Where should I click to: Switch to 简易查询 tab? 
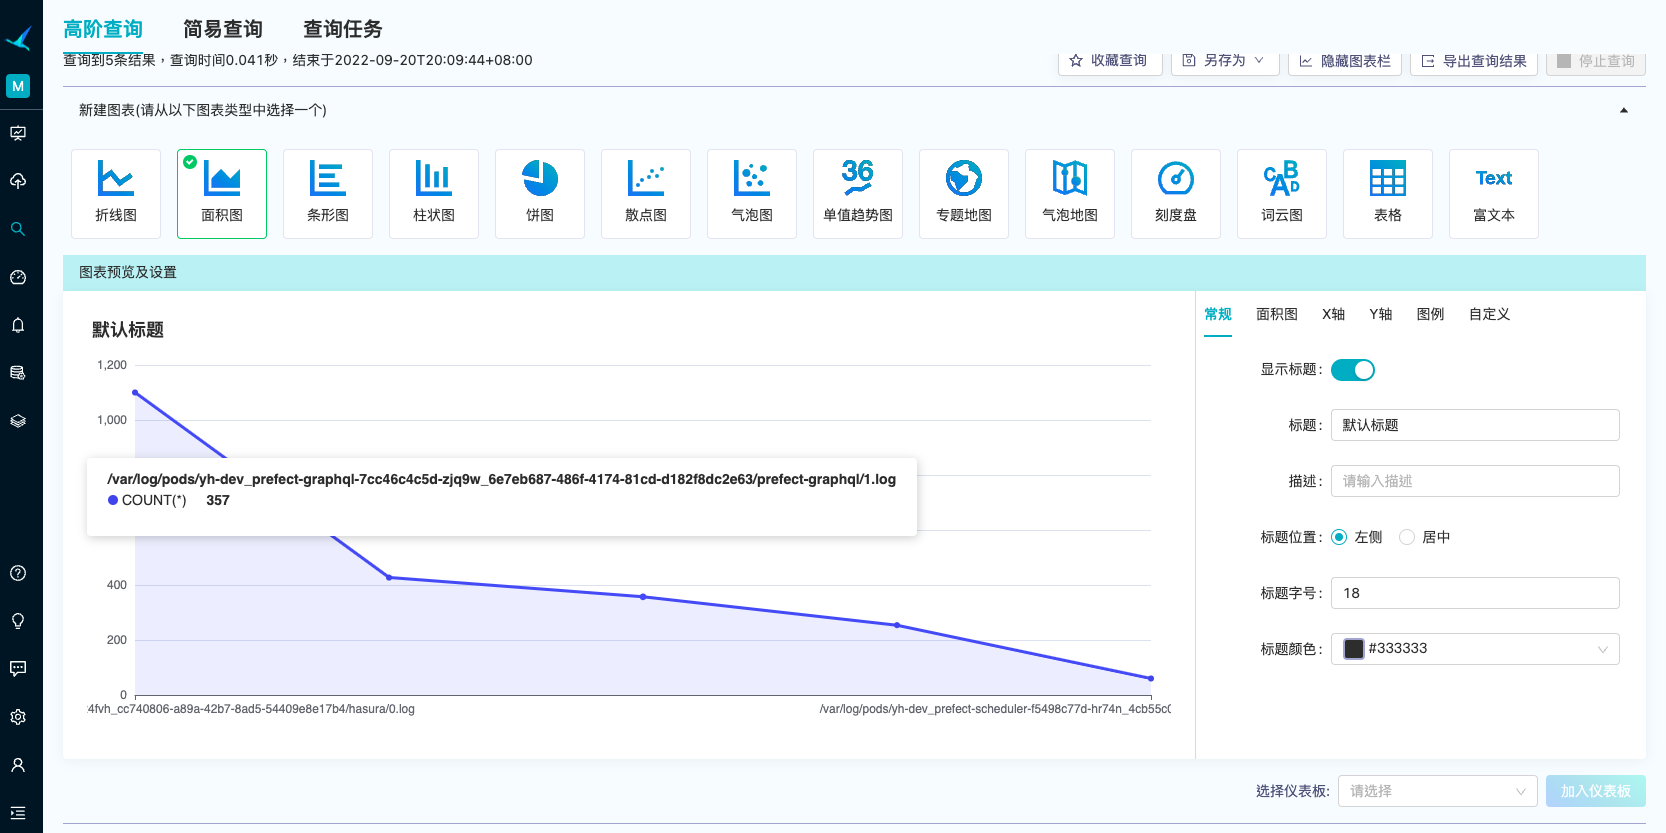click(x=223, y=29)
